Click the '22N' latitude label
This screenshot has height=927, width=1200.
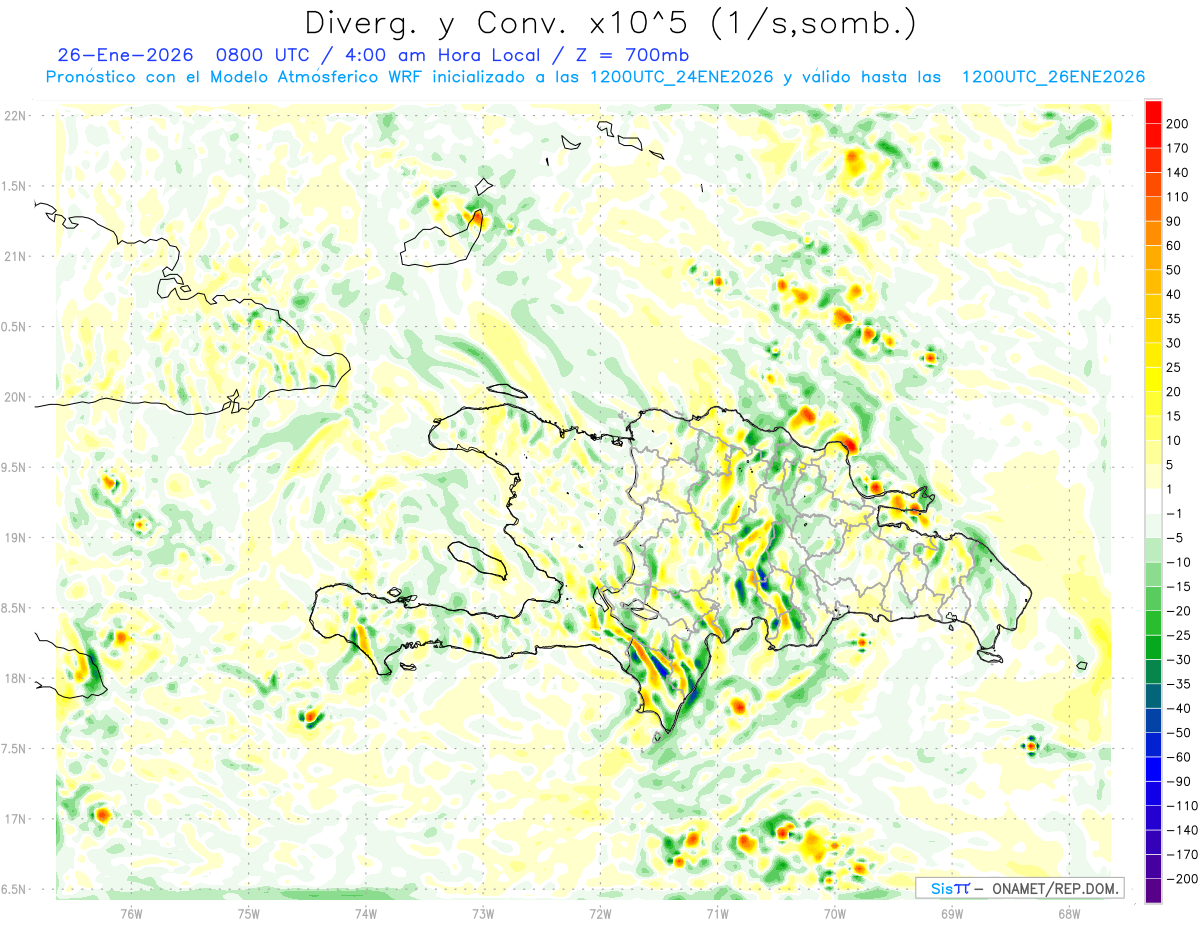pyautogui.click(x=17, y=116)
